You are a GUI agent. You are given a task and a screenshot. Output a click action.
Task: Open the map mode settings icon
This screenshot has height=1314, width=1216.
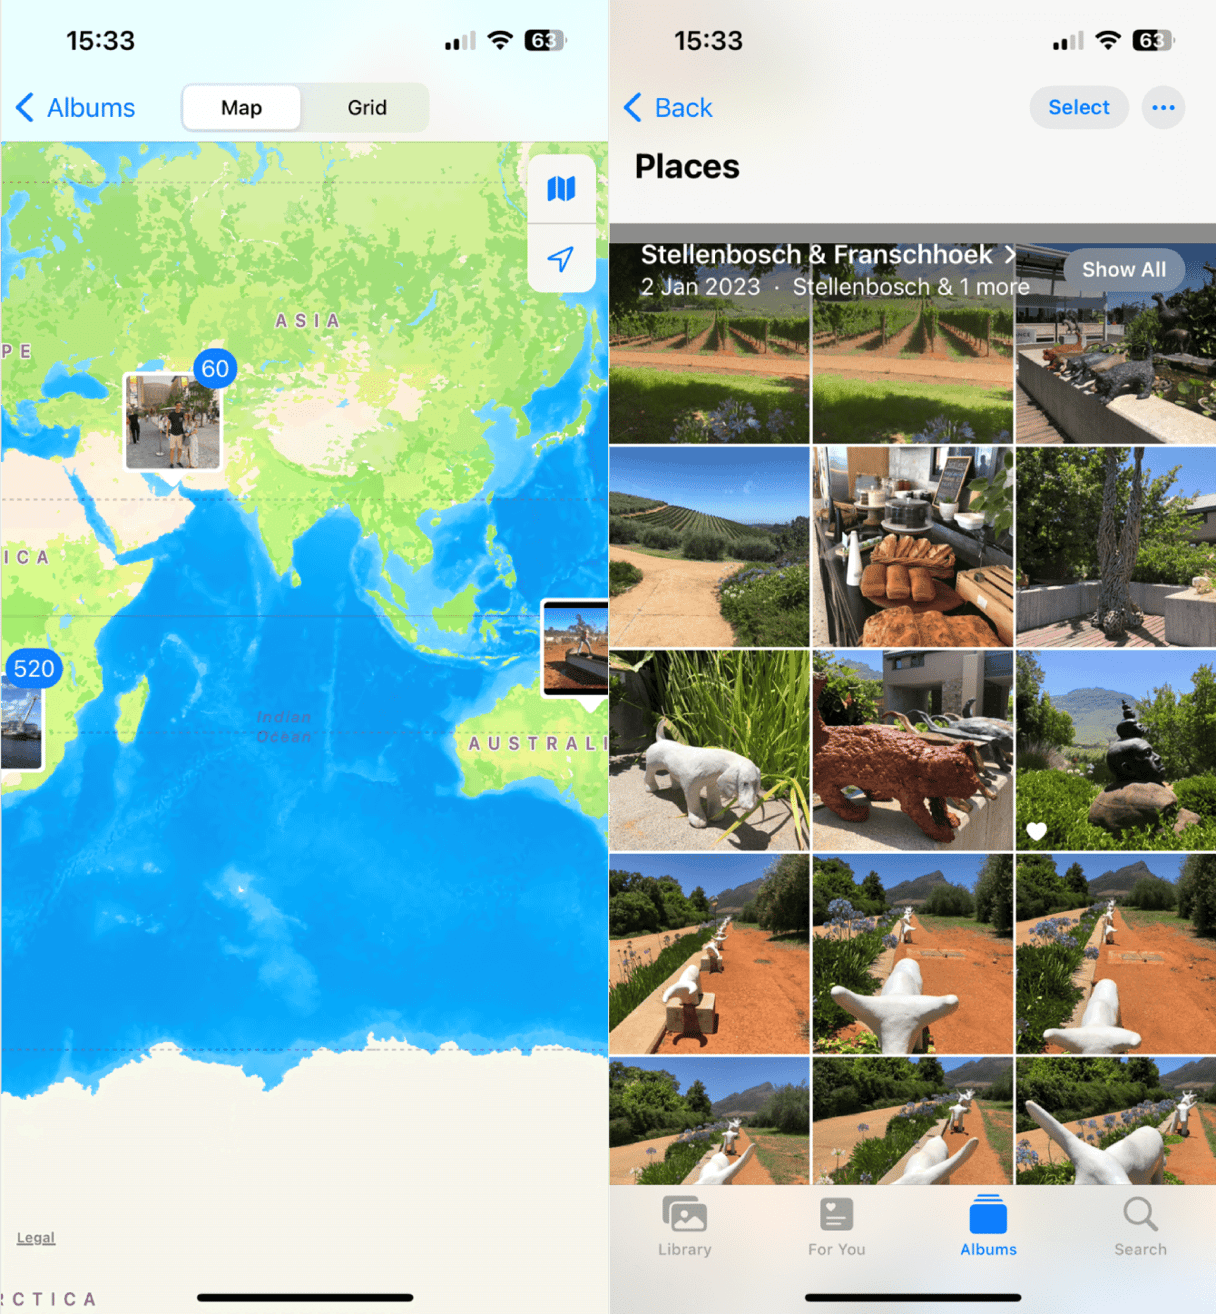[561, 188]
